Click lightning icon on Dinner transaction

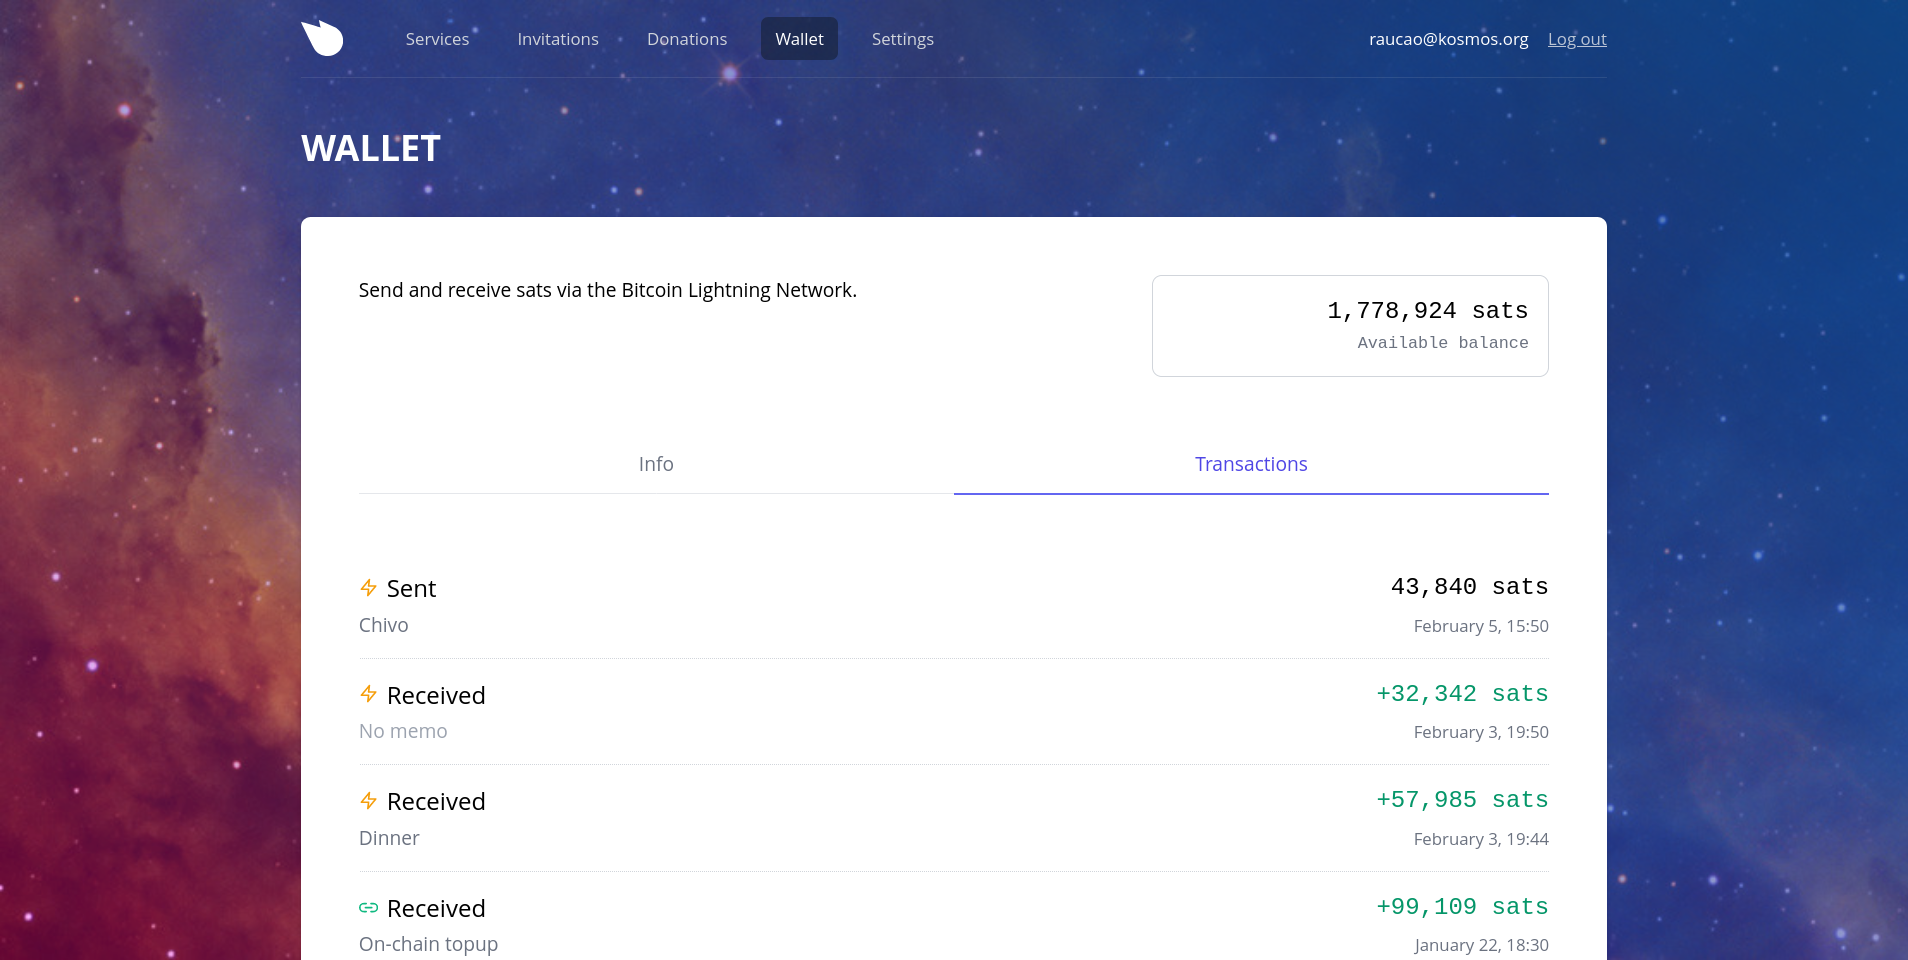[x=368, y=801]
